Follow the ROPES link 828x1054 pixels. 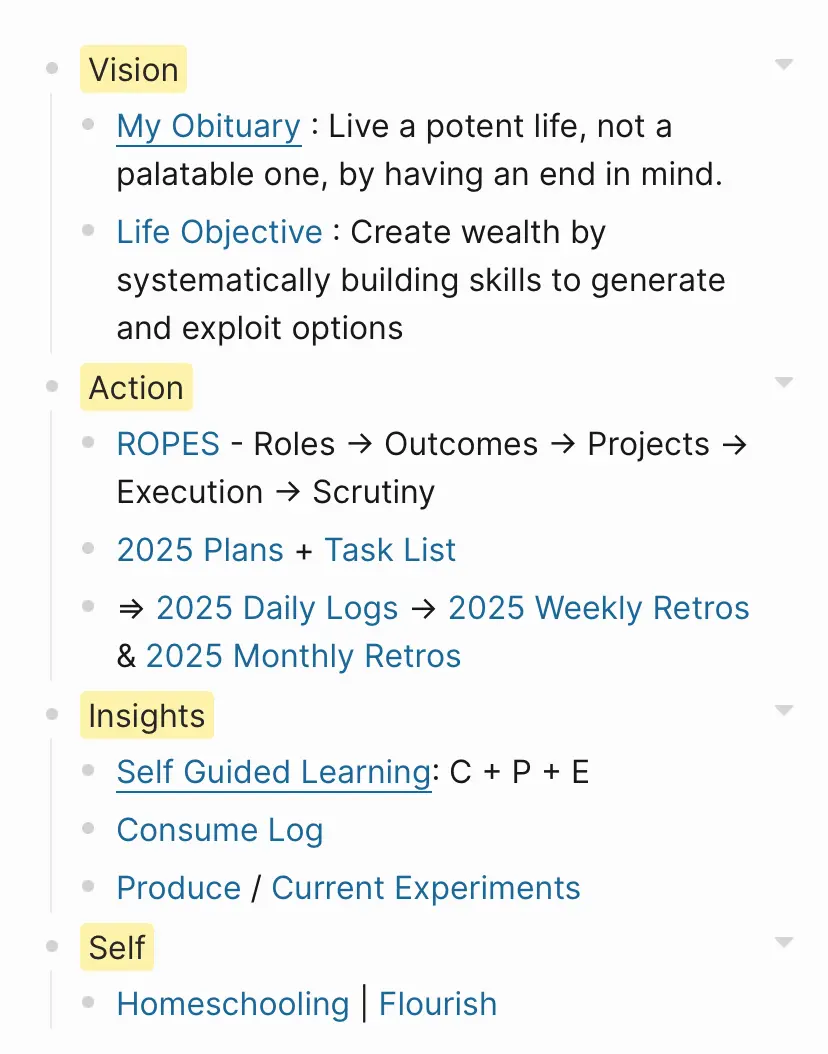tap(168, 445)
